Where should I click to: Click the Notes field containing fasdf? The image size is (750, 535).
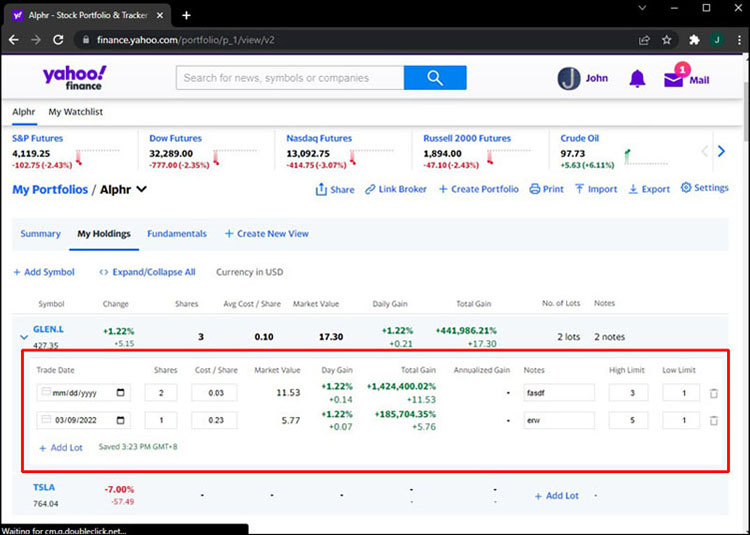click(557, 394)
